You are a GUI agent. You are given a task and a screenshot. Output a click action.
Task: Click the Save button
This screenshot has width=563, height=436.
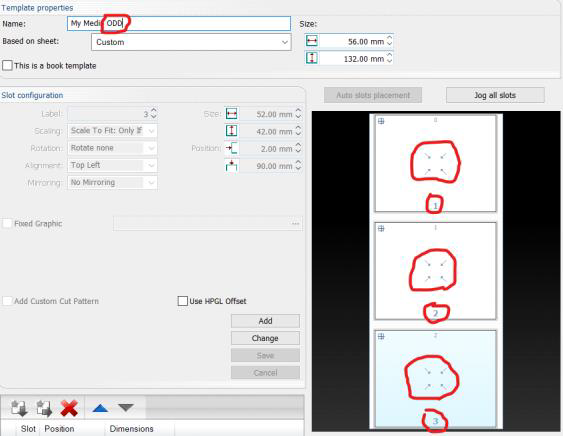tap(265, 355)
